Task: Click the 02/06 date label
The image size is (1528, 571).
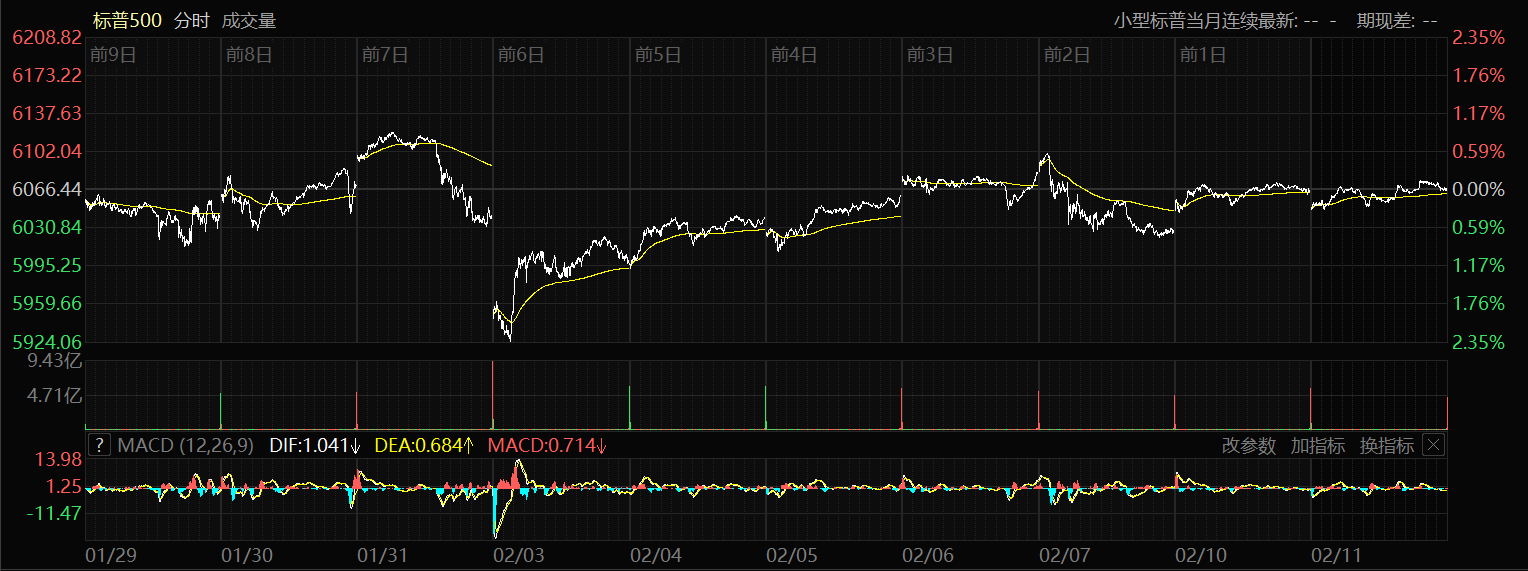Action: point(927,554)
